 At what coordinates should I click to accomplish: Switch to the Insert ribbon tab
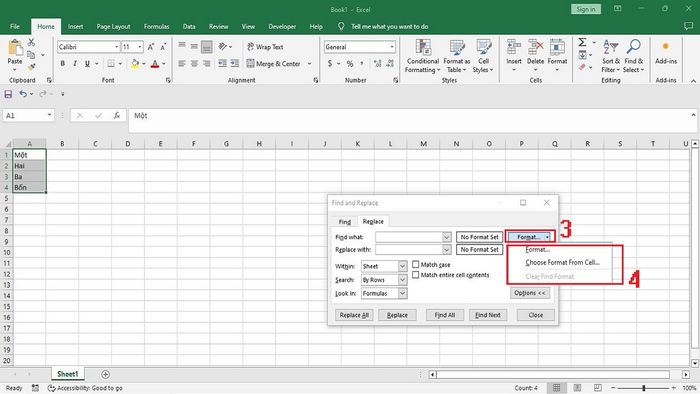[x=75, y=27]
